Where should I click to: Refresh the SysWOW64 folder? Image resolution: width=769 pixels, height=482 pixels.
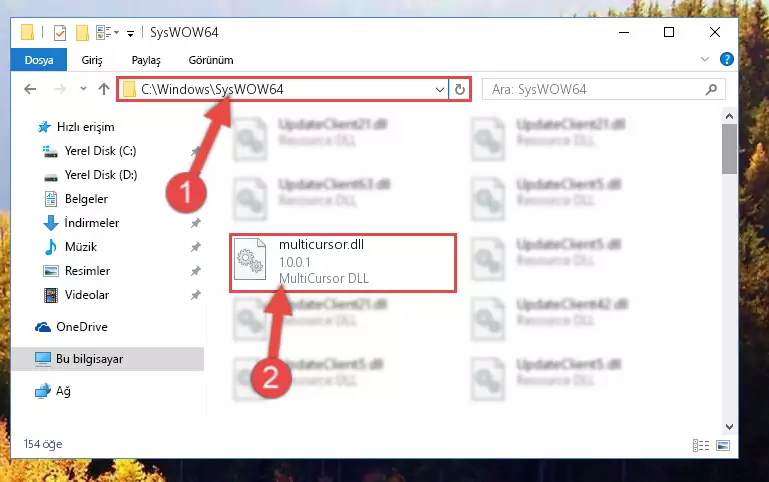pos(460,89)
